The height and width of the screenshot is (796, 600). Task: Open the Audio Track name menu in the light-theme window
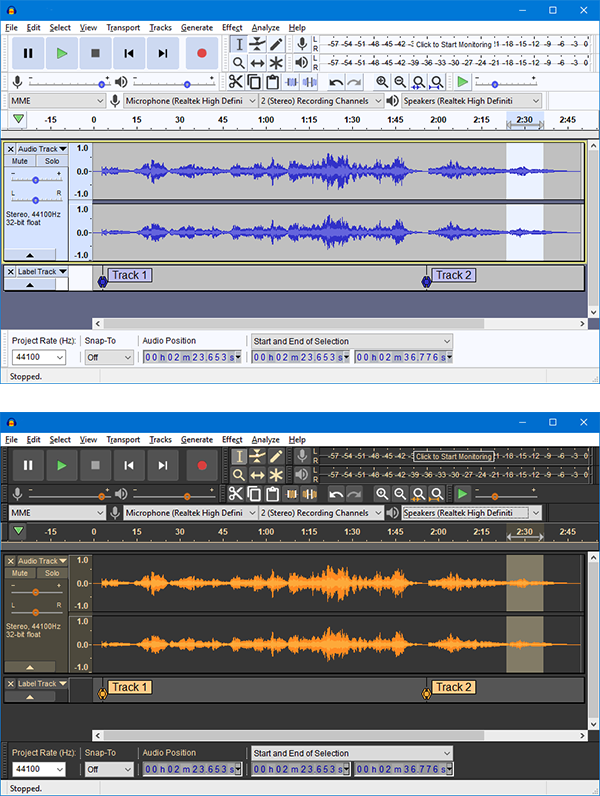coord(42,149)
